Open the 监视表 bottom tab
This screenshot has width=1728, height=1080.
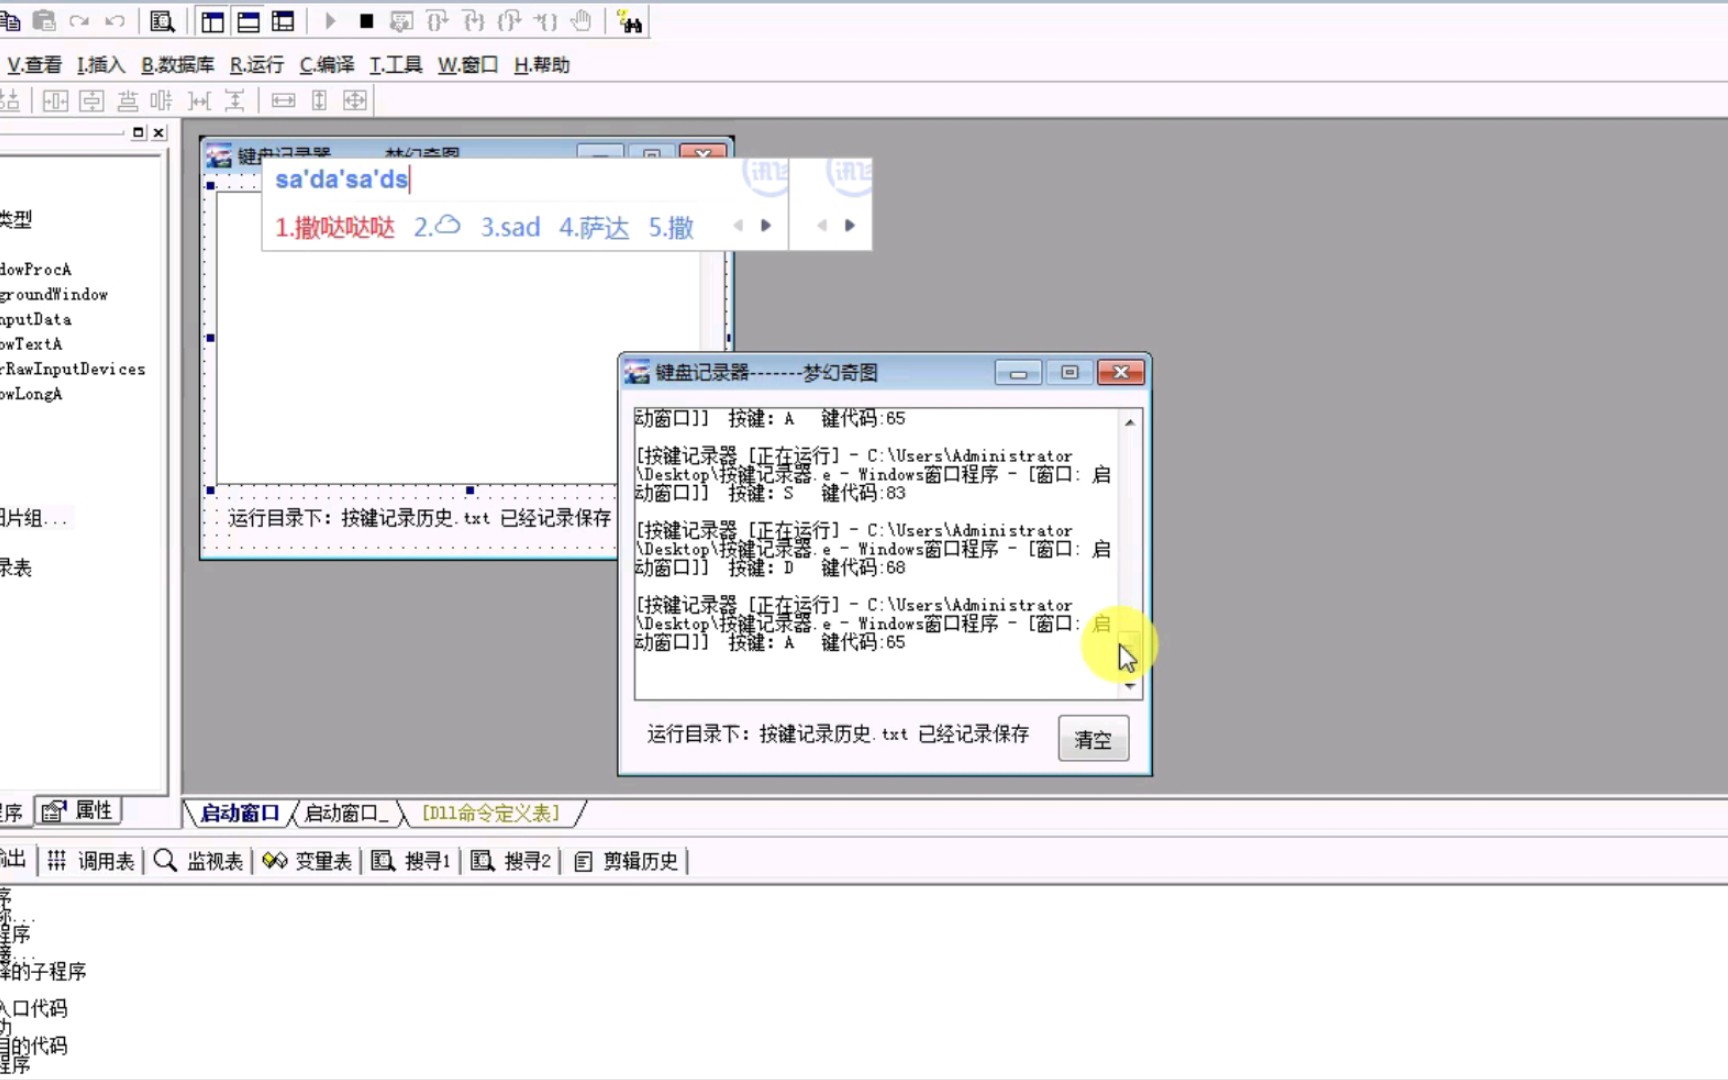(199, 861)
